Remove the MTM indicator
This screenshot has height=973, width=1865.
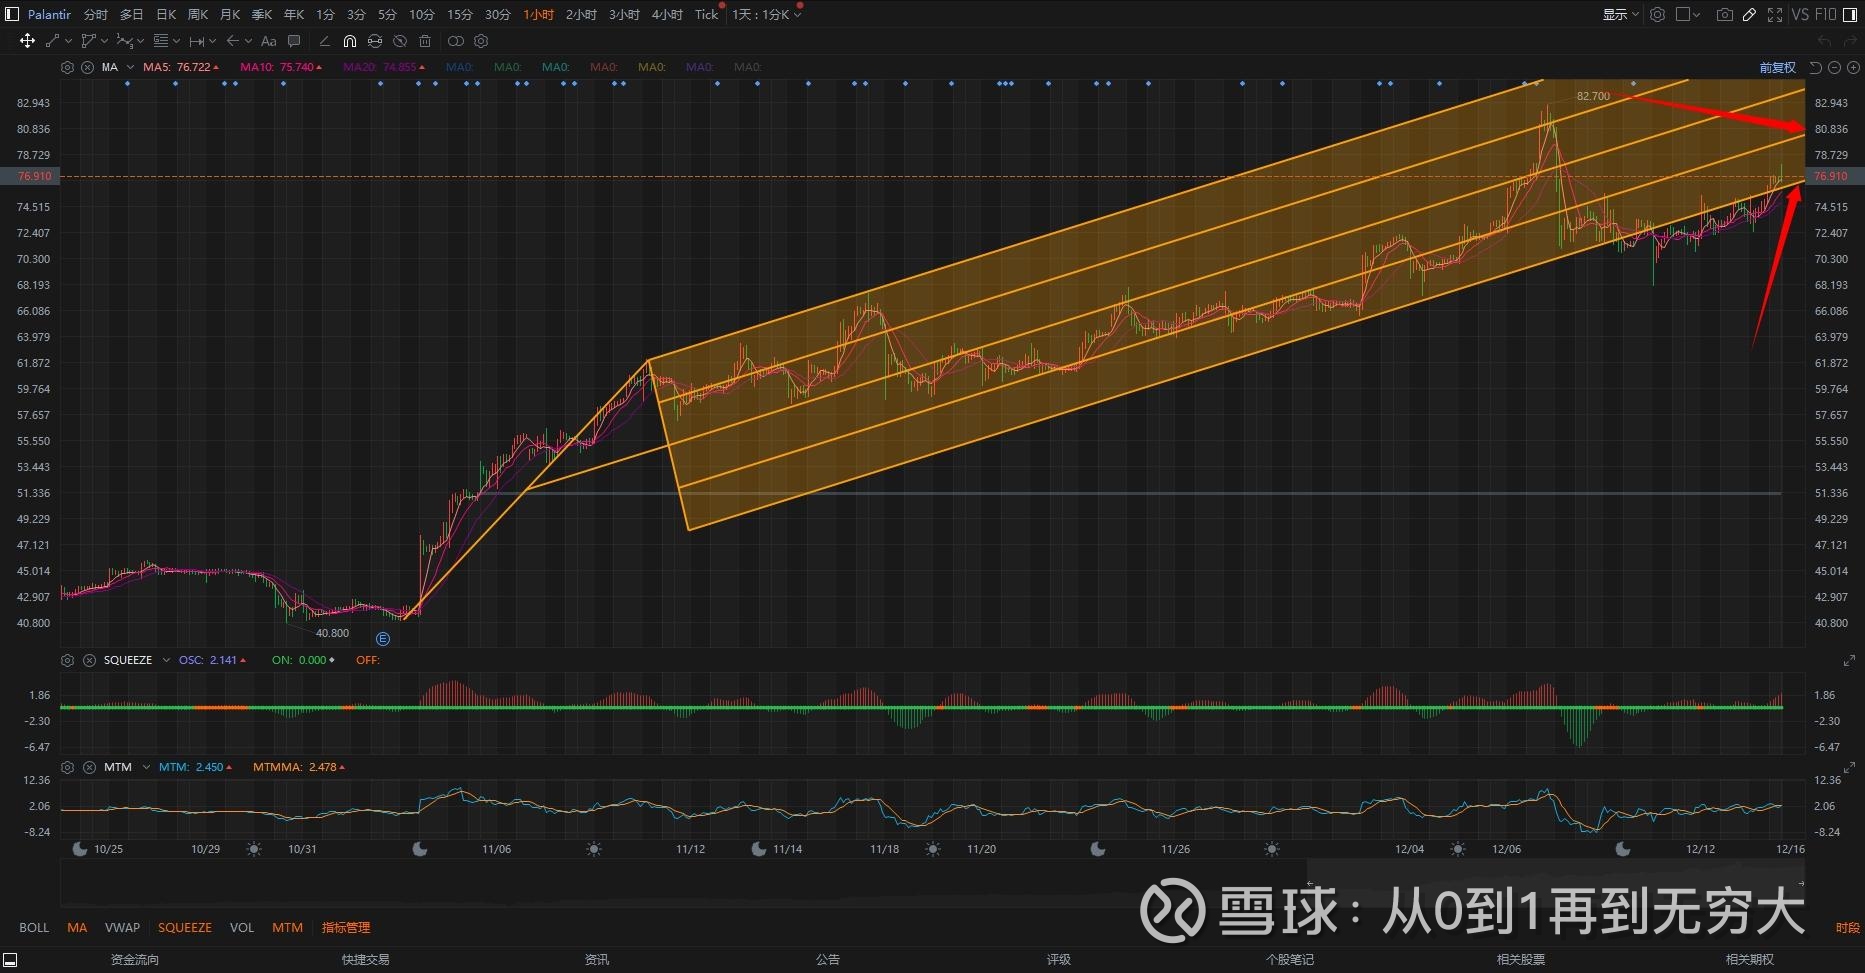tap(88, 767)
